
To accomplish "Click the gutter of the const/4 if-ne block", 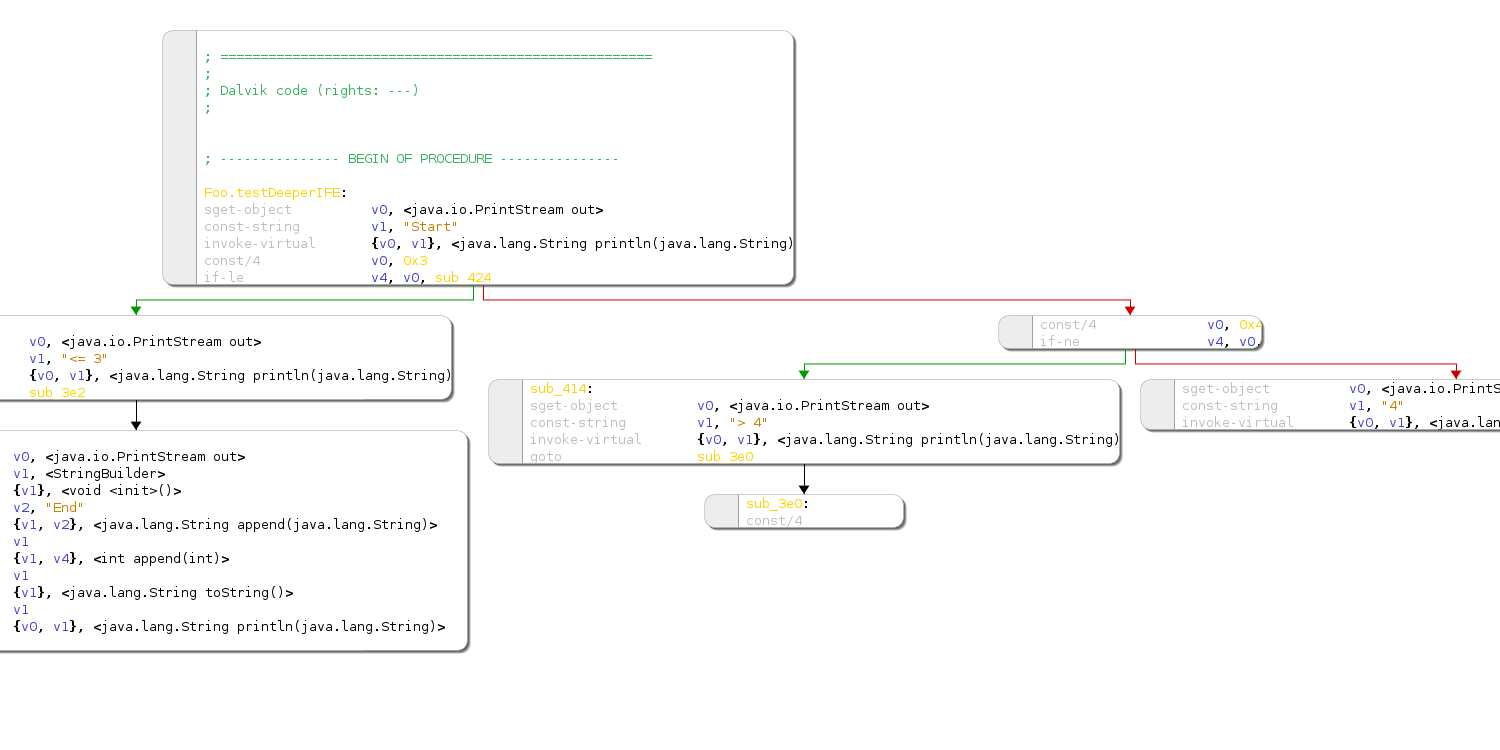I will 1015,333.
